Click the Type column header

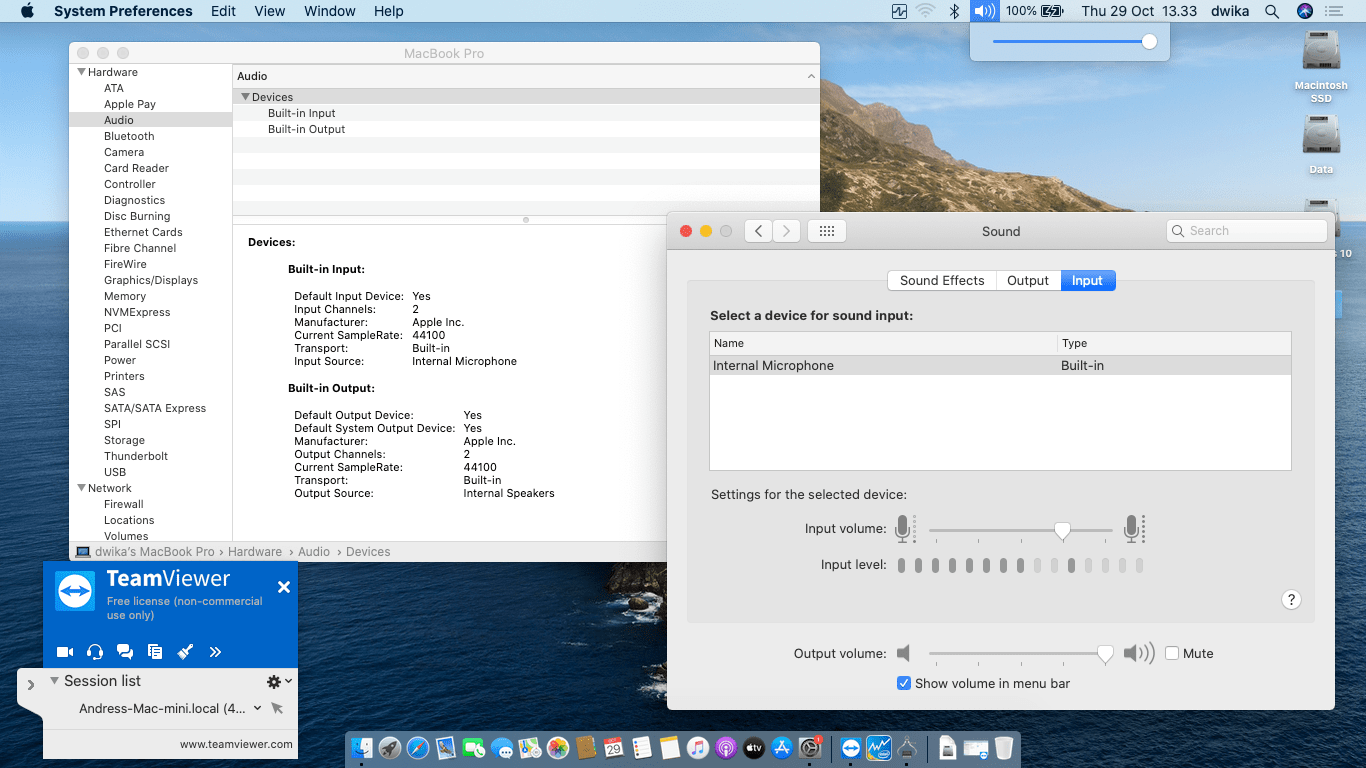pos(1174,343)
